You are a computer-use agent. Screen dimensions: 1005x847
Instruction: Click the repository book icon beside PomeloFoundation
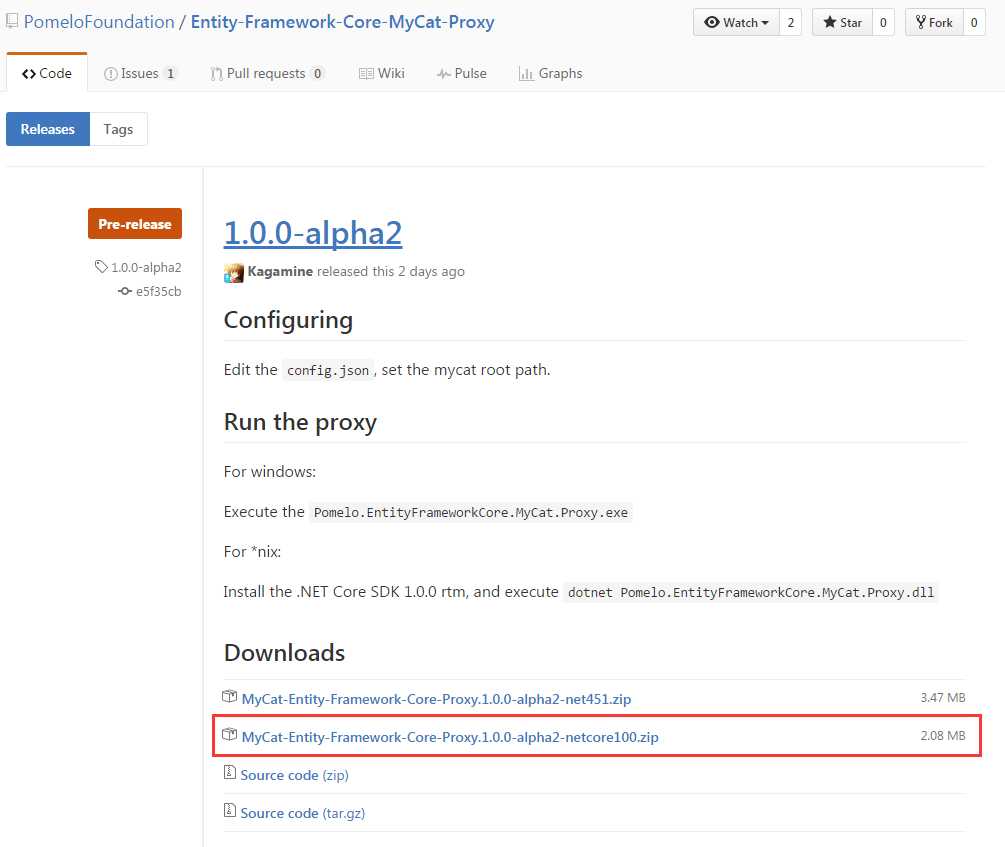12,22
